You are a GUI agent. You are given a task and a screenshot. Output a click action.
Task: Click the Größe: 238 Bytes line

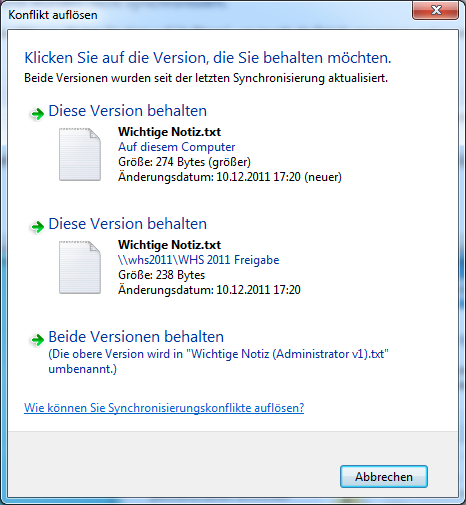(x=162, y=275)
